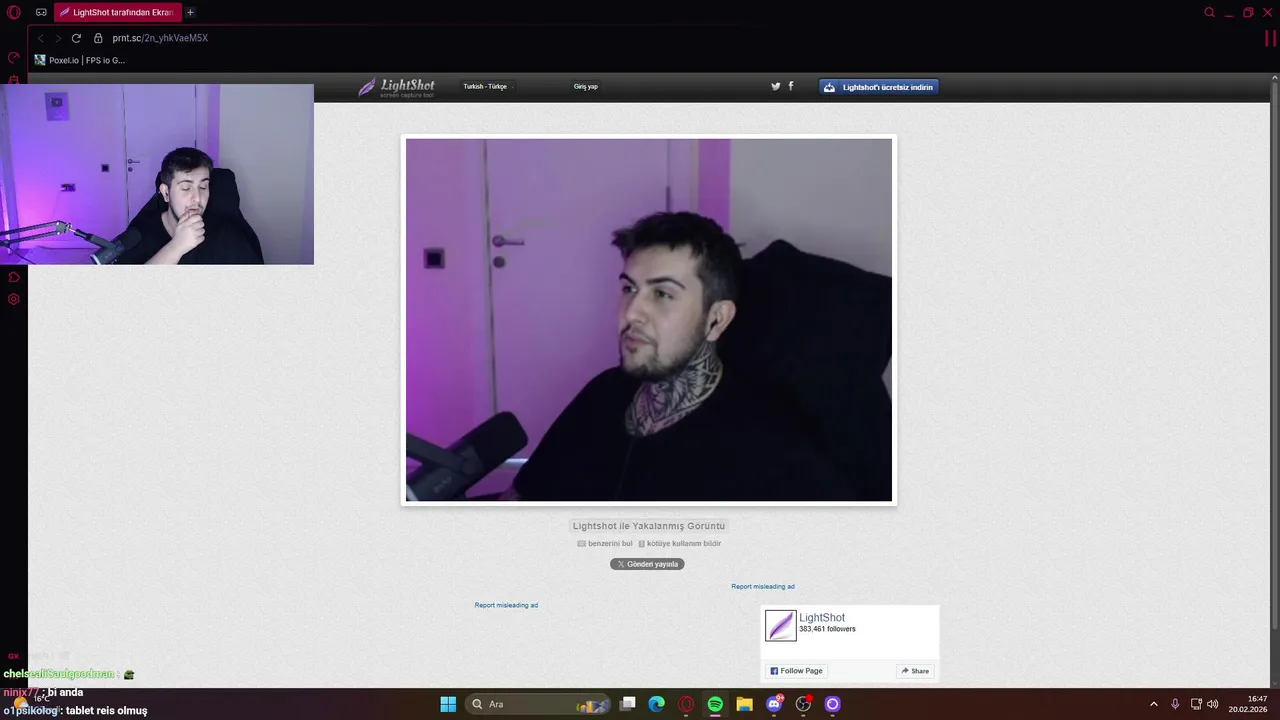Click LightShot name in Facebook widget
Viewport: 1280px width, 720px height.
(x=822, y=618)
